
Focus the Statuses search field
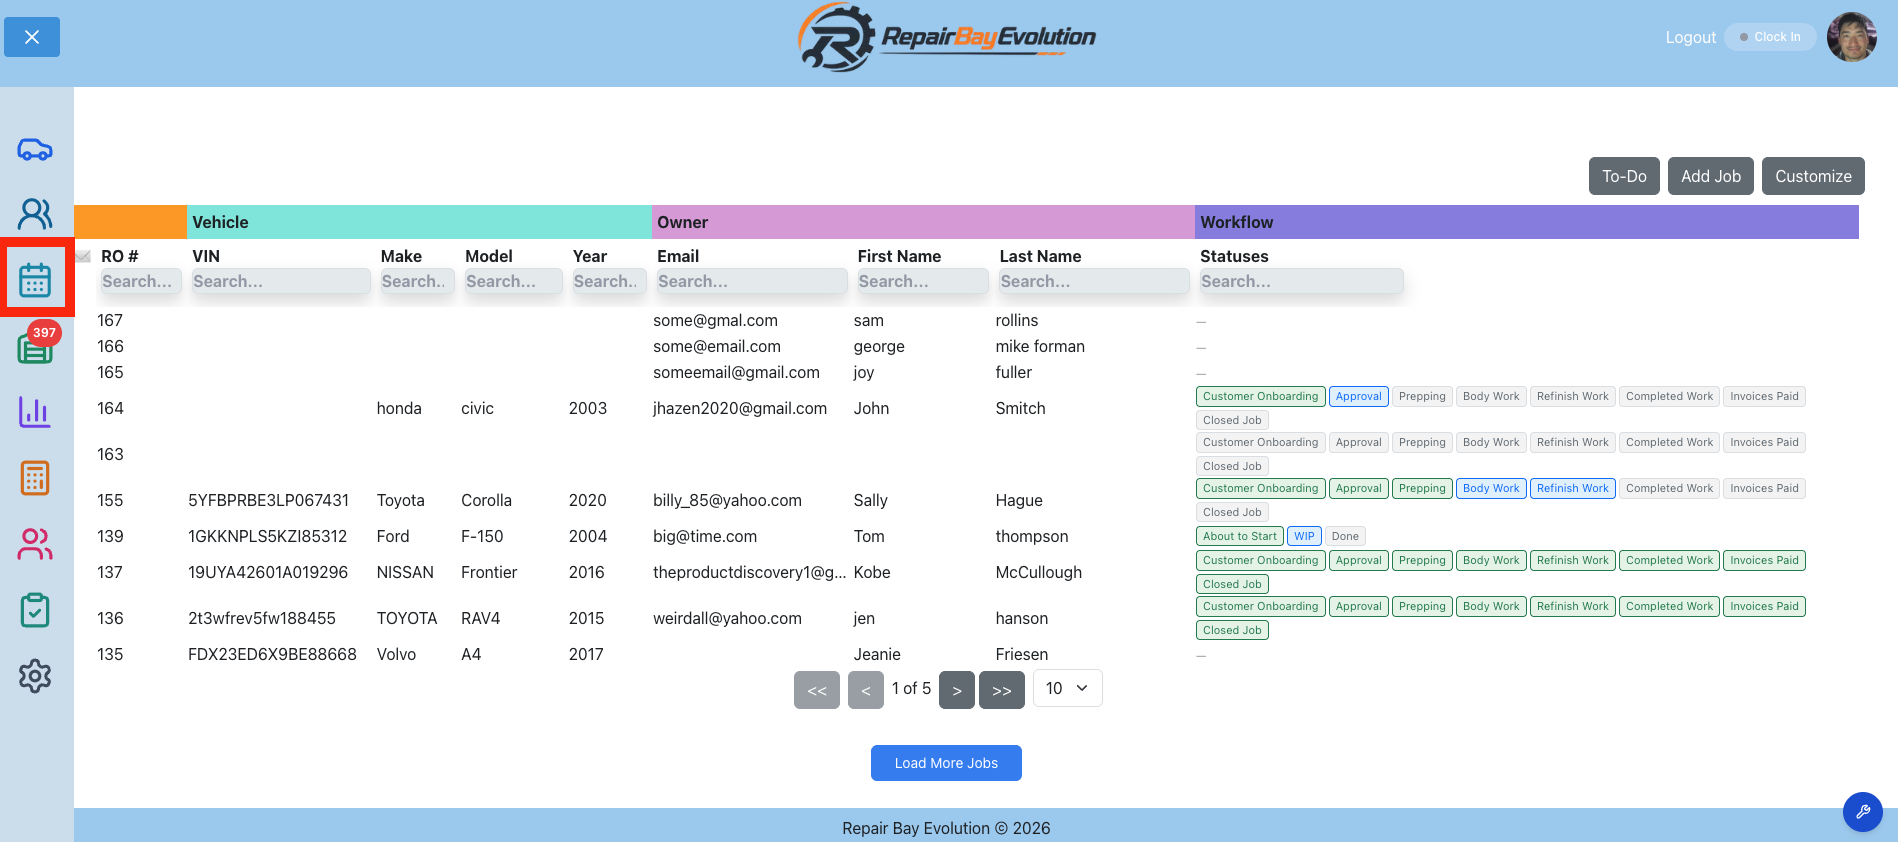pos(1301,282)
